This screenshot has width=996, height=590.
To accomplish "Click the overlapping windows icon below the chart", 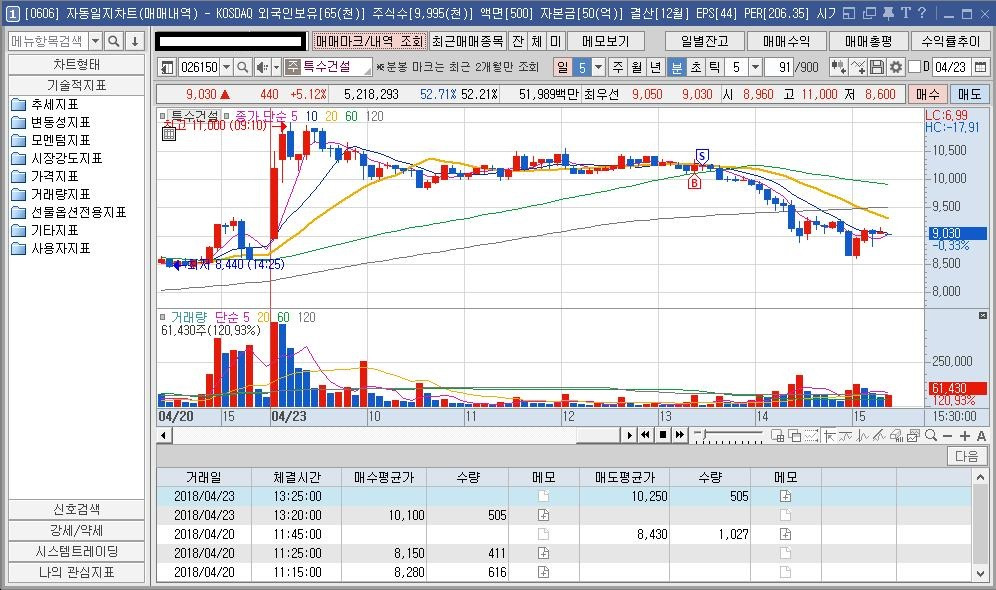I will [794, 436].
